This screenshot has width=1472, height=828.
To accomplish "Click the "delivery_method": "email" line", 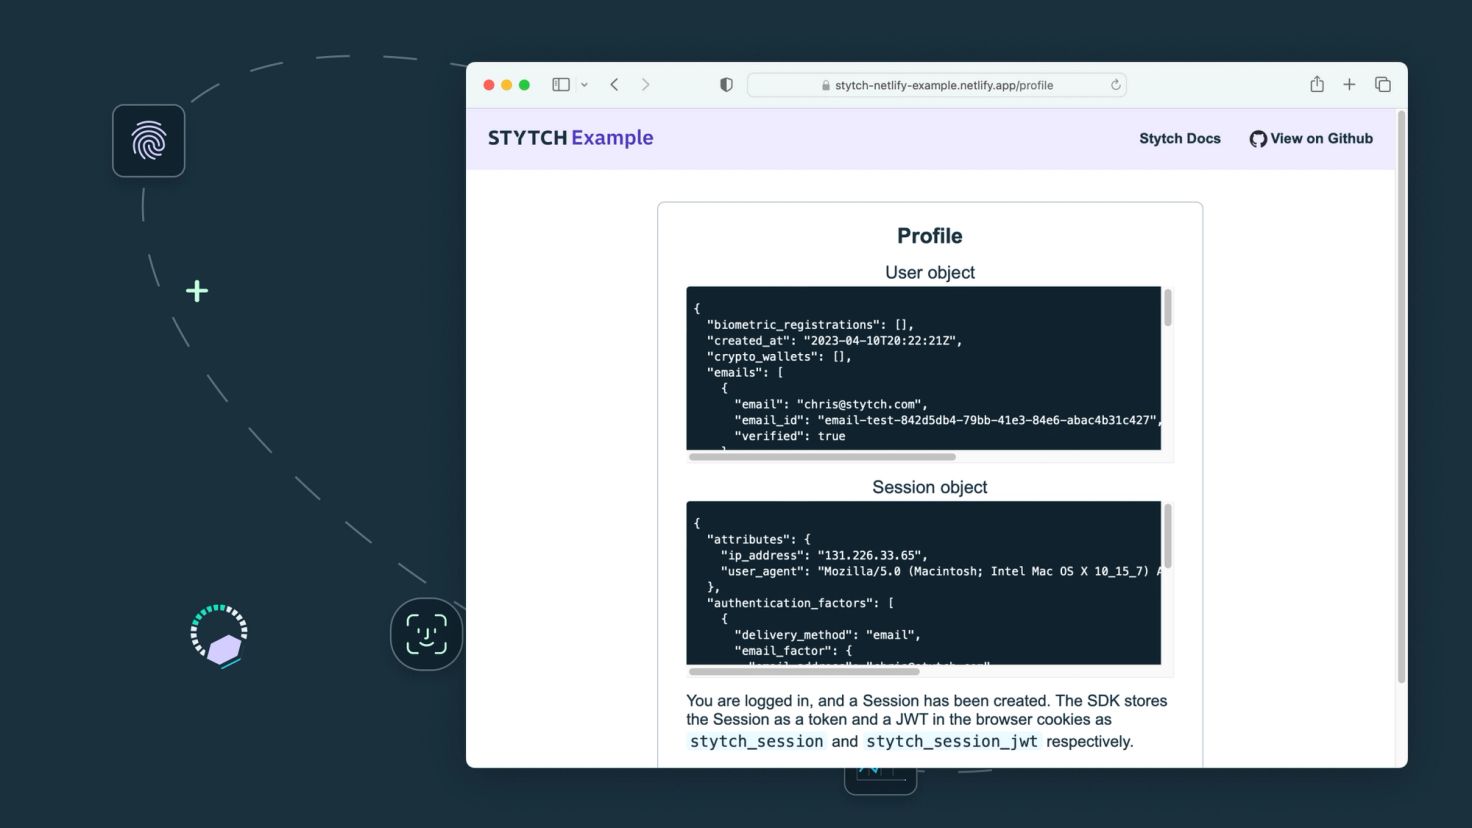I will tap(827, 635).
